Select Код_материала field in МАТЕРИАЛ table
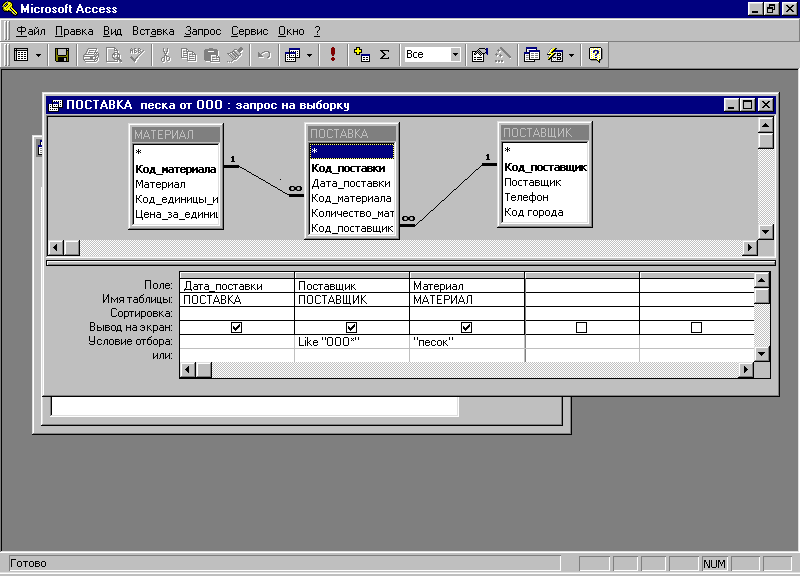 pos(176,169)
